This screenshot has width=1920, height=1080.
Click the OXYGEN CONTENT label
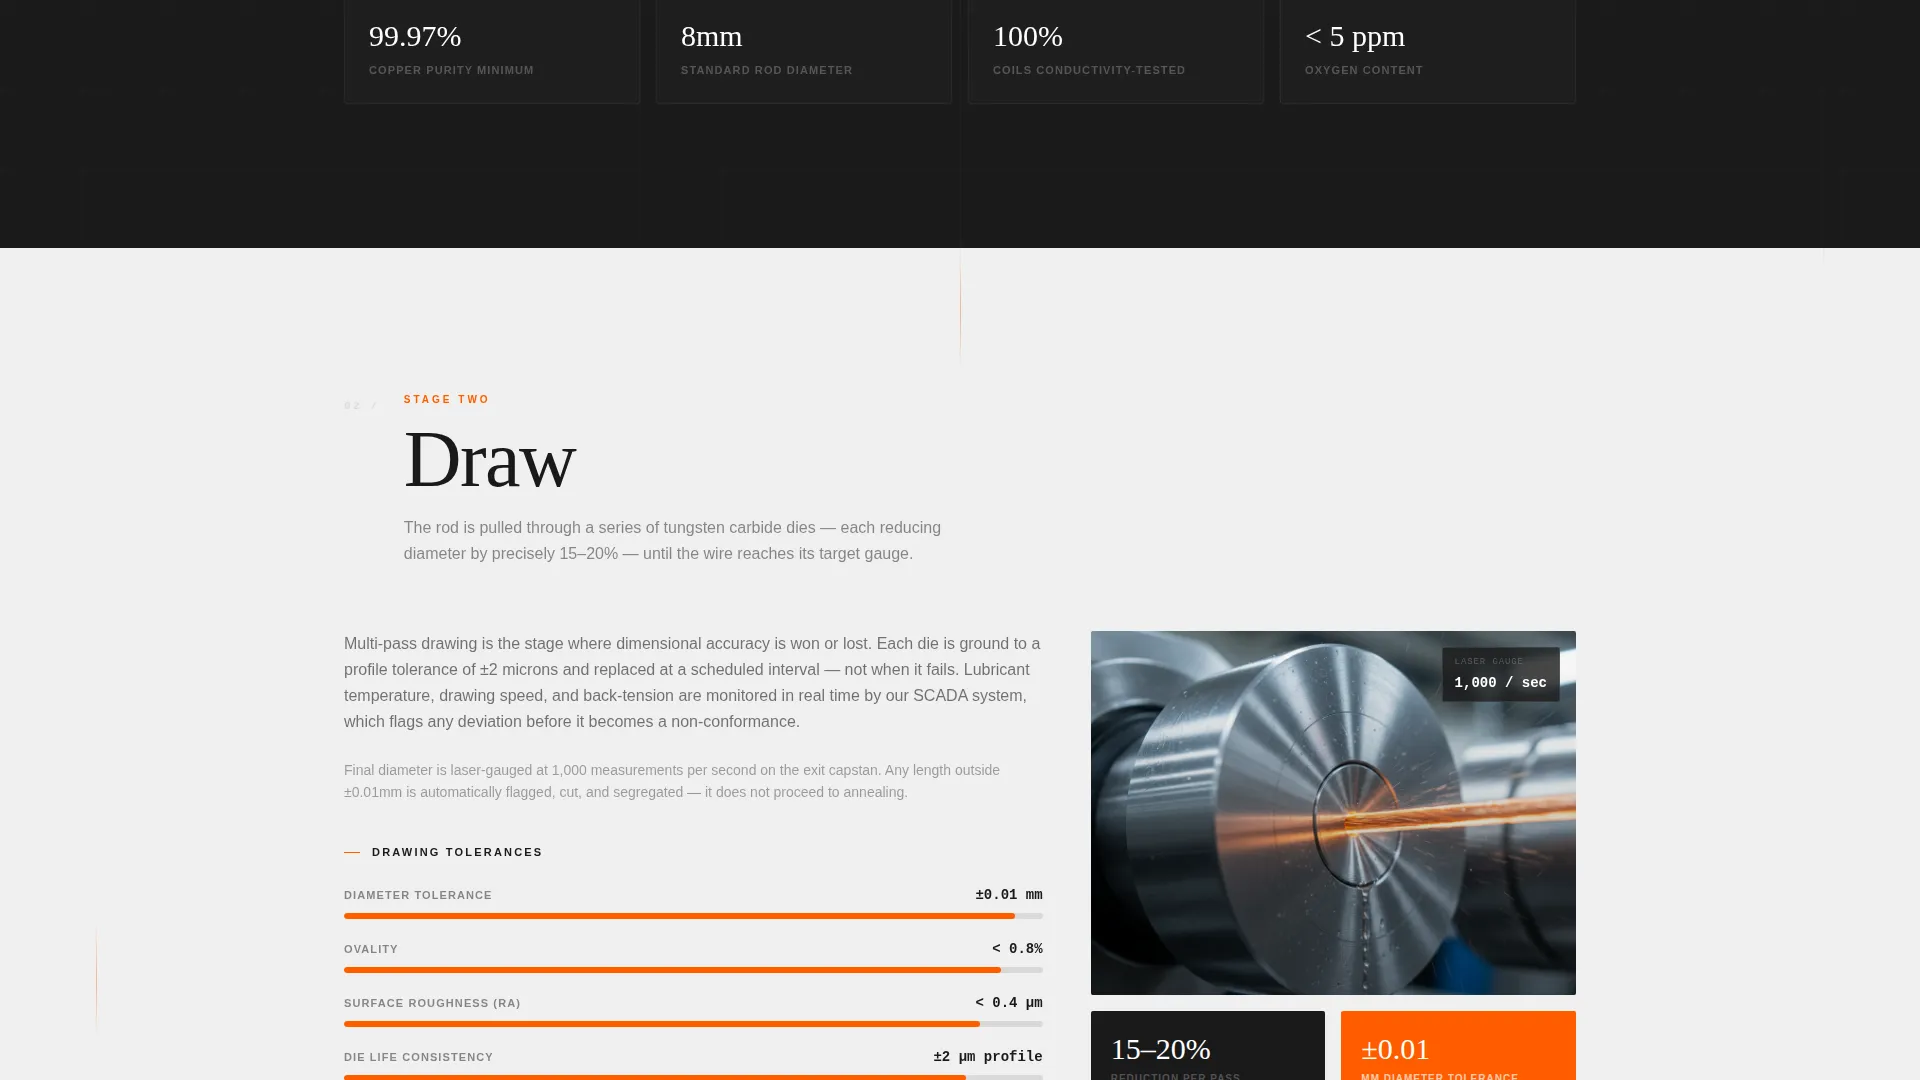coord(1364,70)
